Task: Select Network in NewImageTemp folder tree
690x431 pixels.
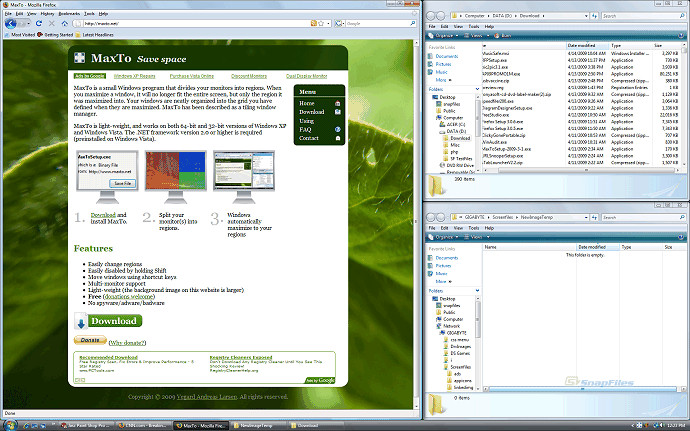Action: [x=451, y=326]
